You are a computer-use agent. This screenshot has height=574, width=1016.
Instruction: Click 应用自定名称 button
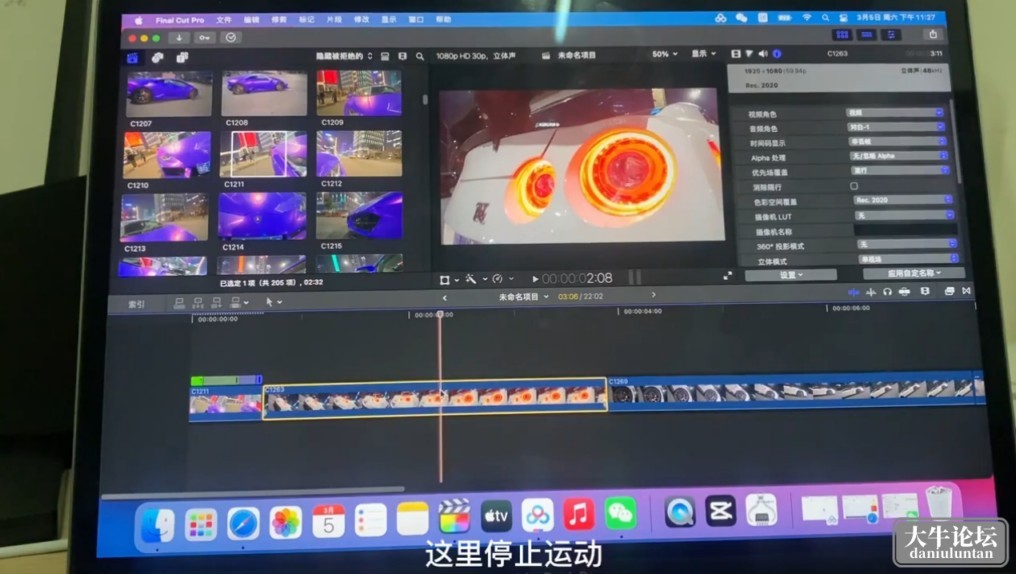914,273
